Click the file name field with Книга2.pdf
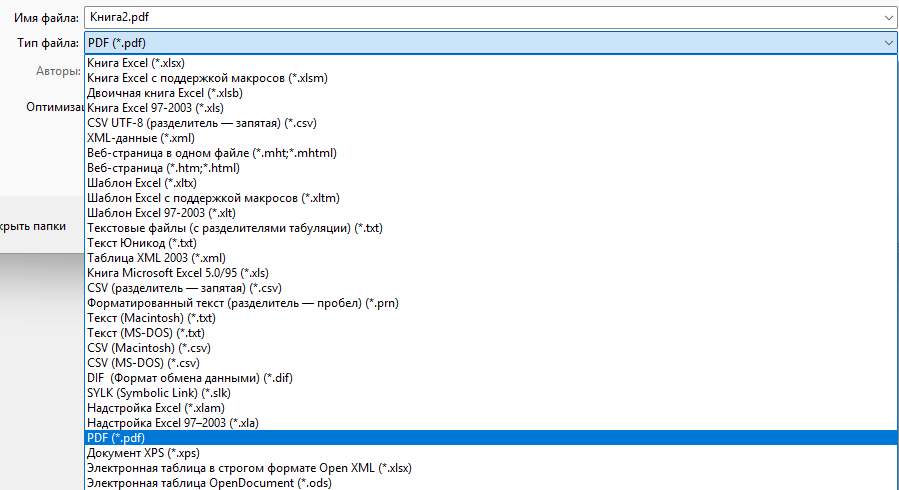The height and width of the screenshot is (490, 899). pyautogui.click(x=490, y=18)
